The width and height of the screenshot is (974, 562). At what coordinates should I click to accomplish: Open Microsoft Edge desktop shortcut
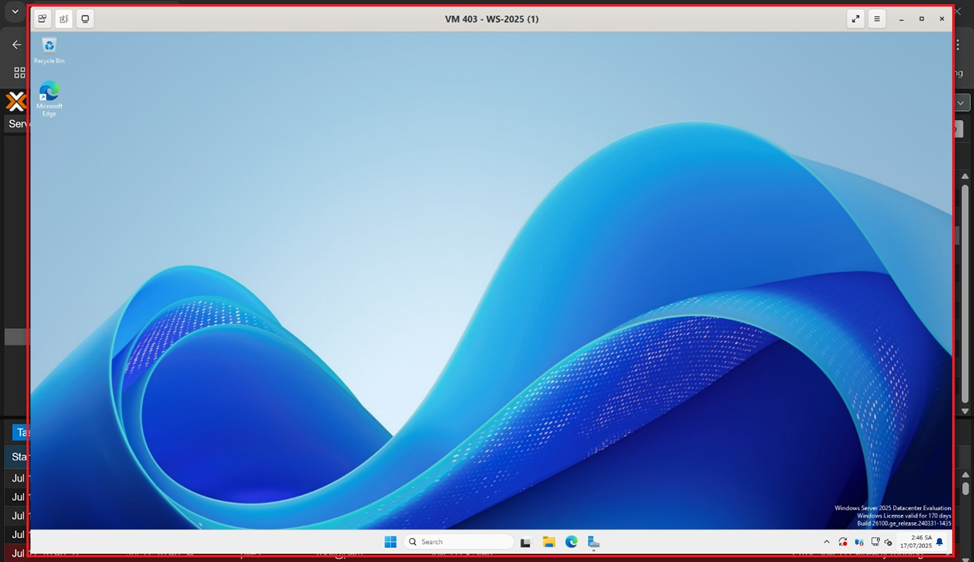coord(49,92)
